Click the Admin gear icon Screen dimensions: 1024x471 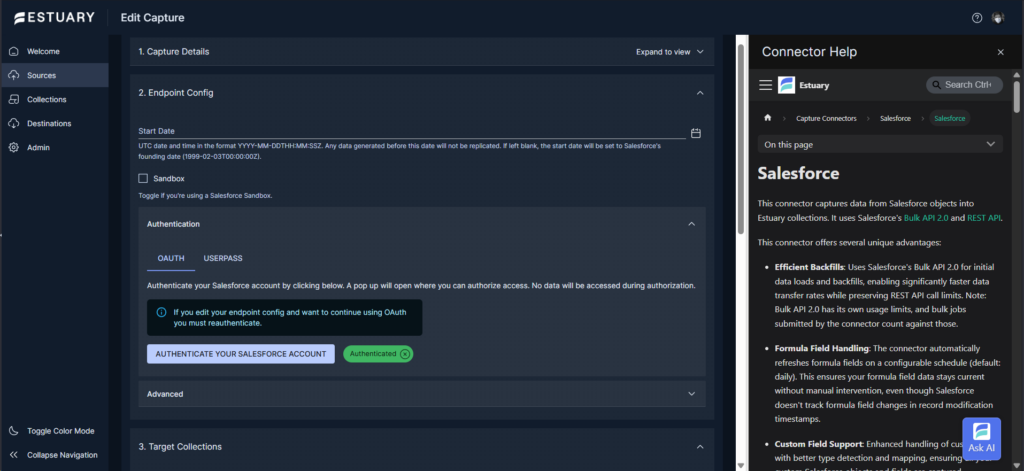point(14,148)
